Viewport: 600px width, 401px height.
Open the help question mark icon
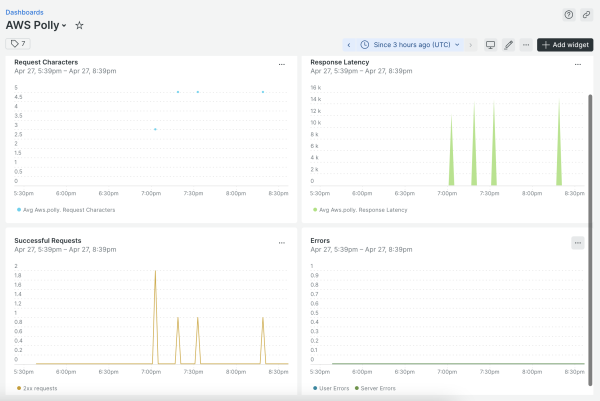click(569, 15)
